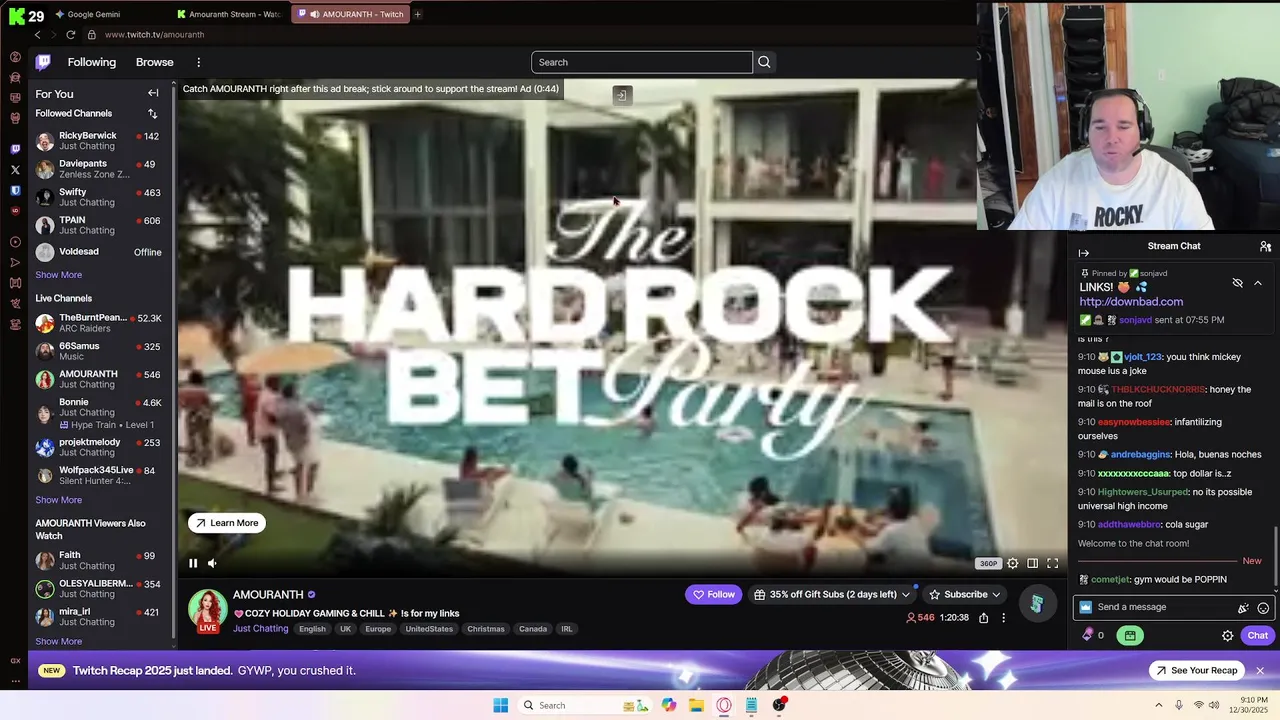Viewport: 1280px width, 720px height.
Task: Open emote picker in chat
Action: [x=1263, y=607]
